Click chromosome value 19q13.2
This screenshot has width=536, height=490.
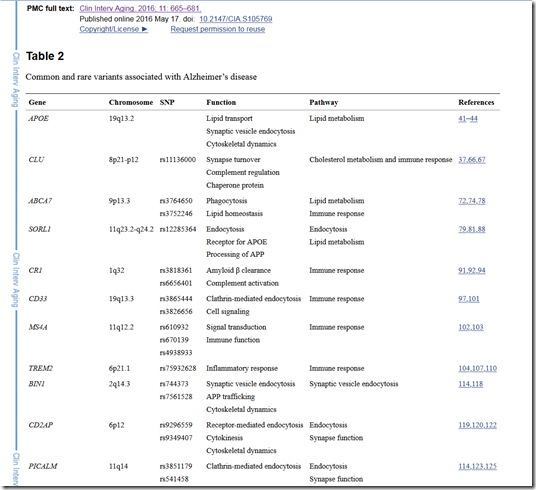pyautogui.click(x=121, y=118)
